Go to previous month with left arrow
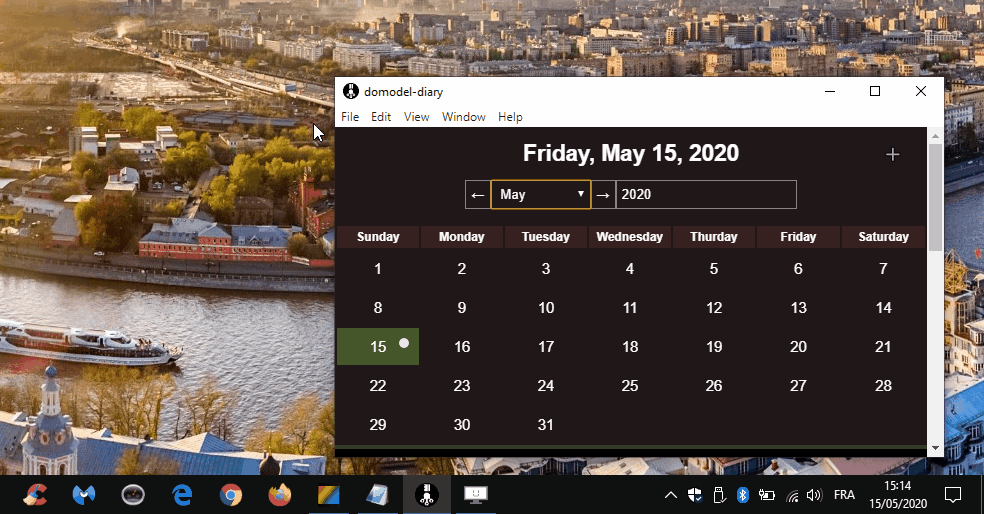 click(x=478, y=195)
